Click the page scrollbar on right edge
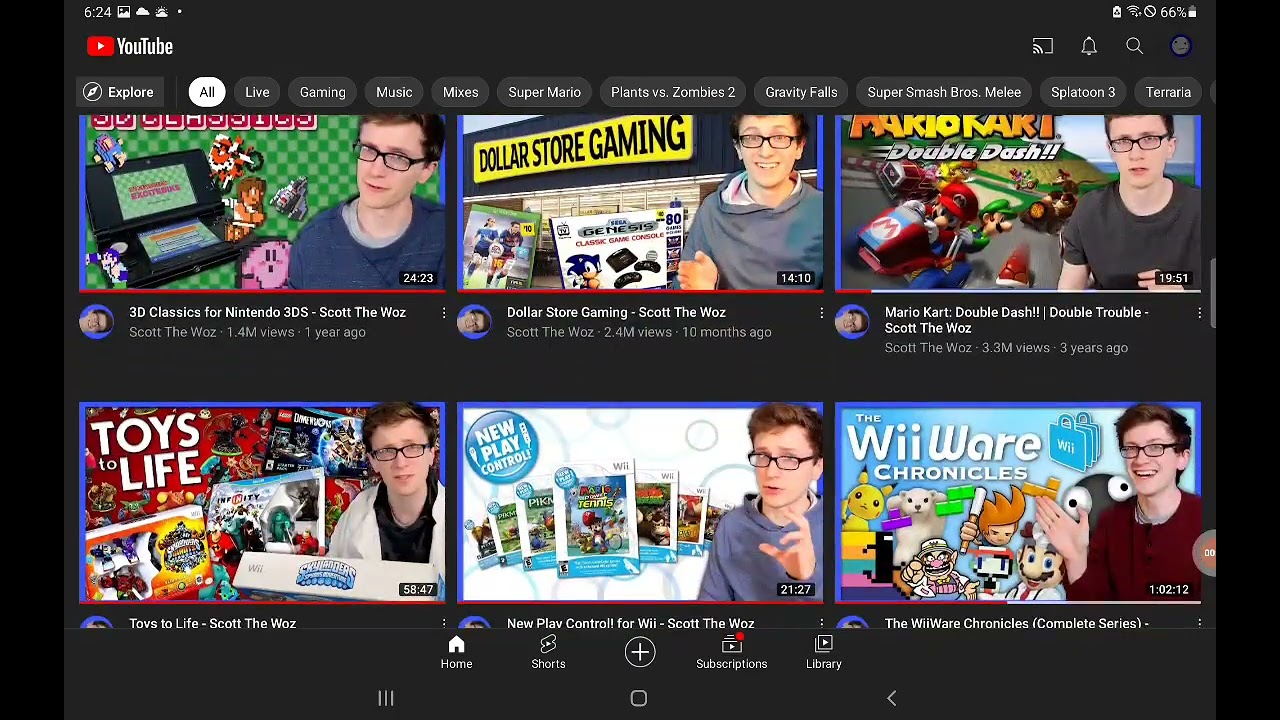The width and height of the screenshot is (1280, 720). pos(1211,292)
